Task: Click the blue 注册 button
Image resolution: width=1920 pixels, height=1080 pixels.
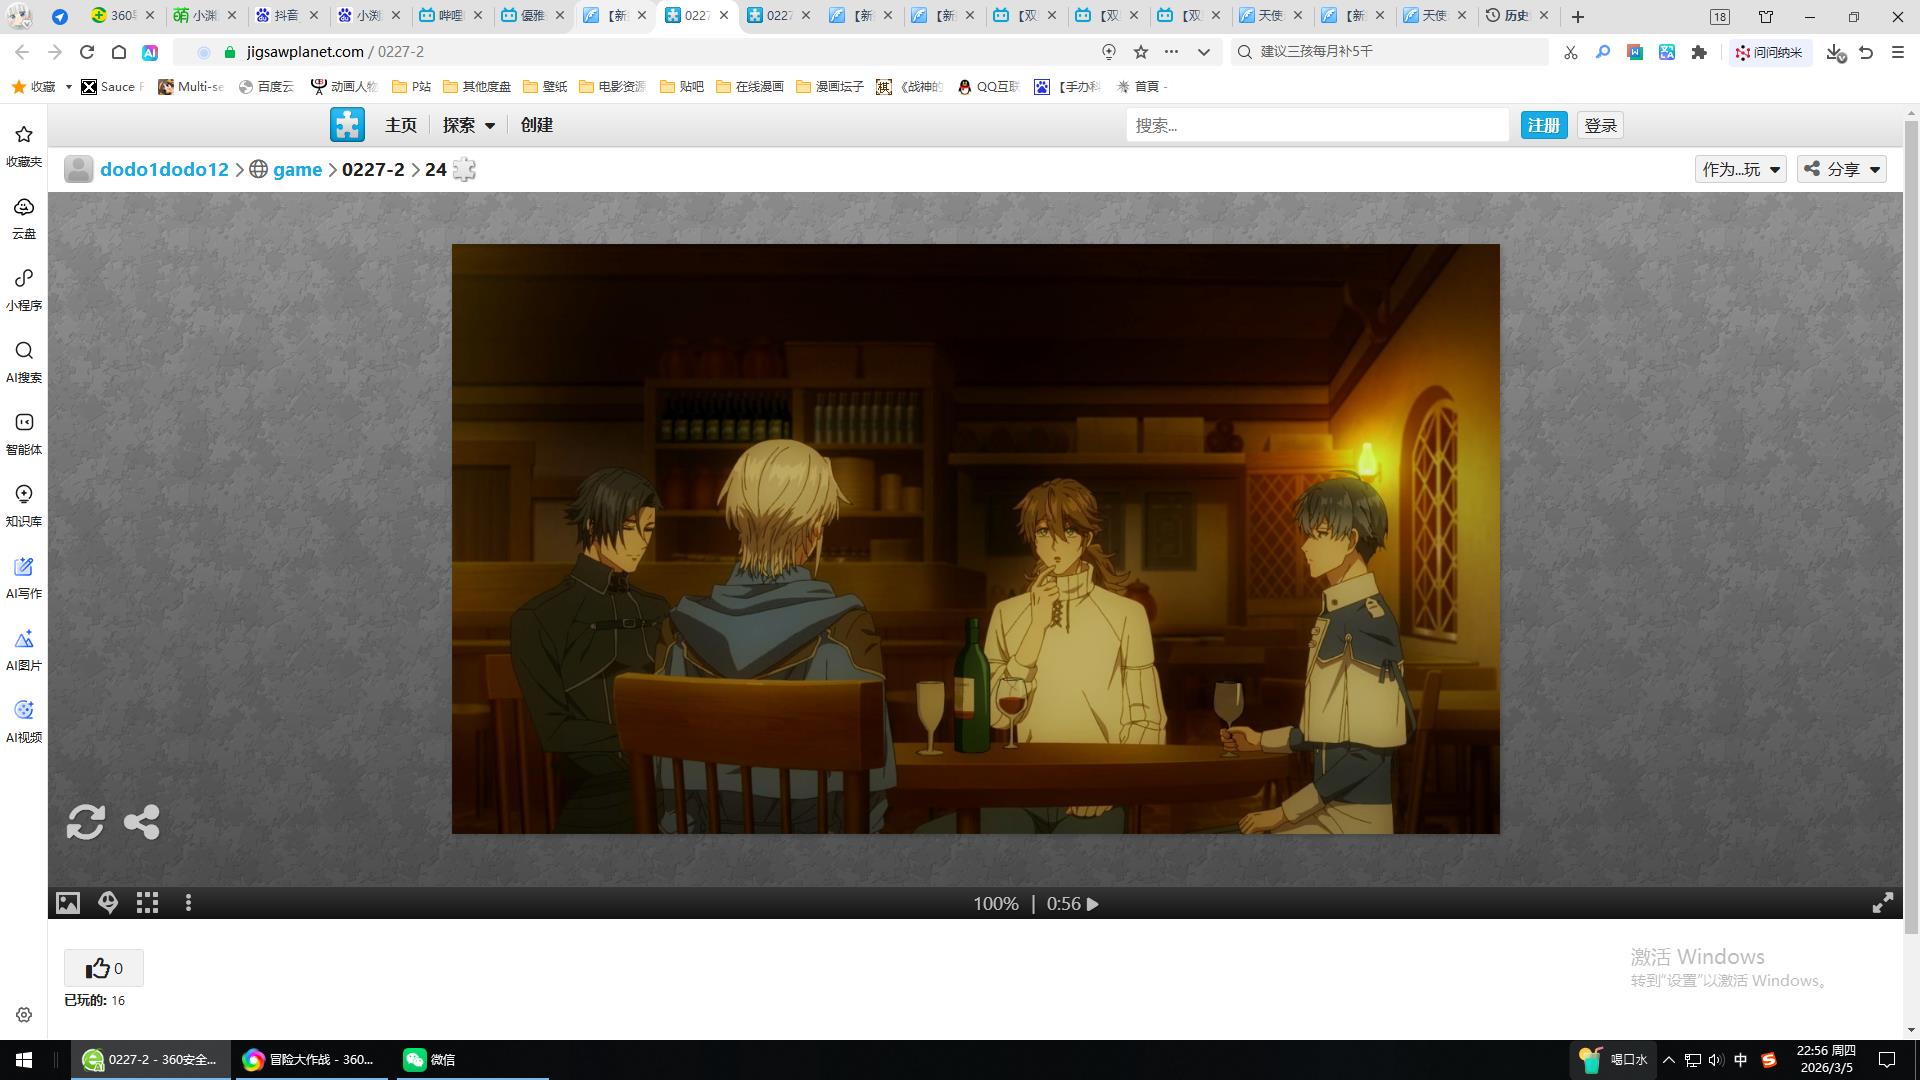Action: click(1543, 125)
